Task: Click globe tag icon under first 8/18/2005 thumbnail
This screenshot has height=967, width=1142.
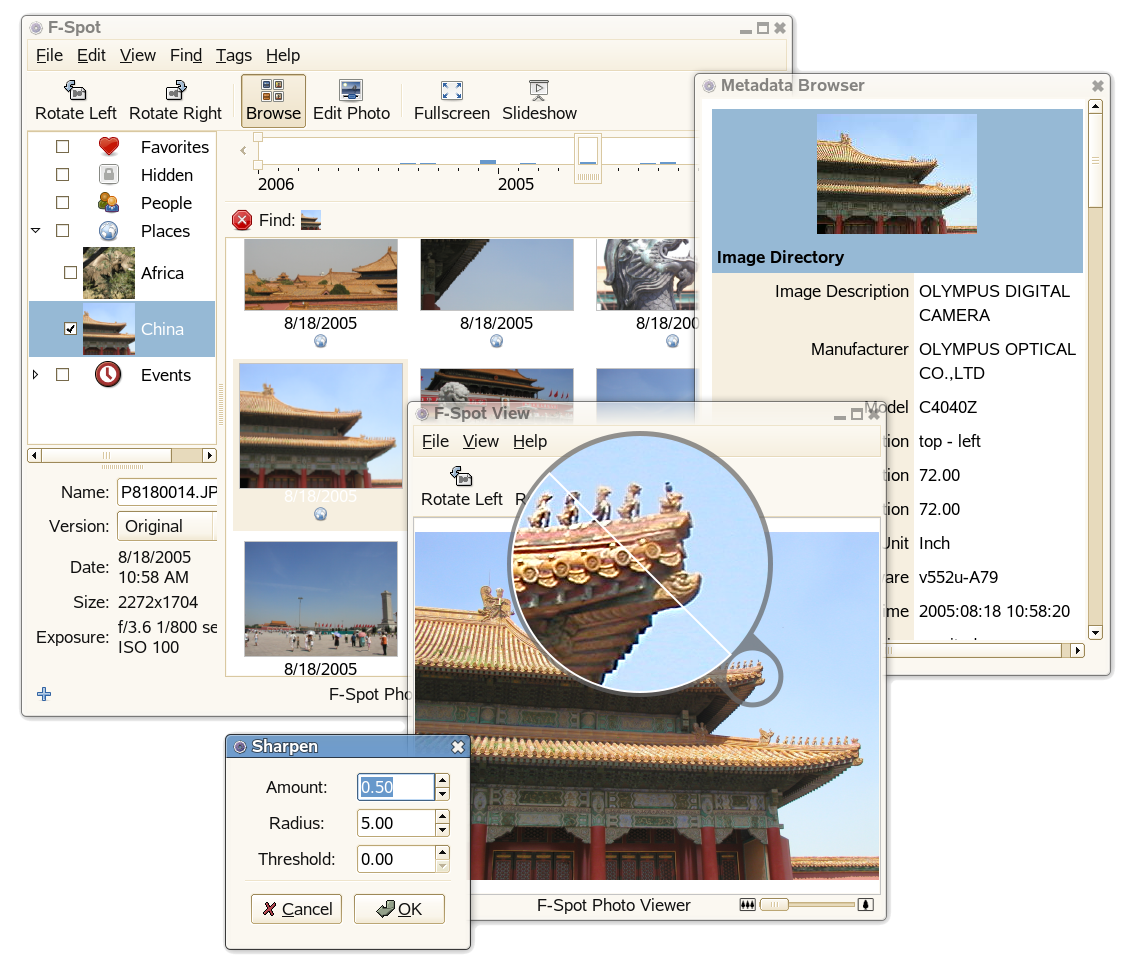Action: [320, 341]
